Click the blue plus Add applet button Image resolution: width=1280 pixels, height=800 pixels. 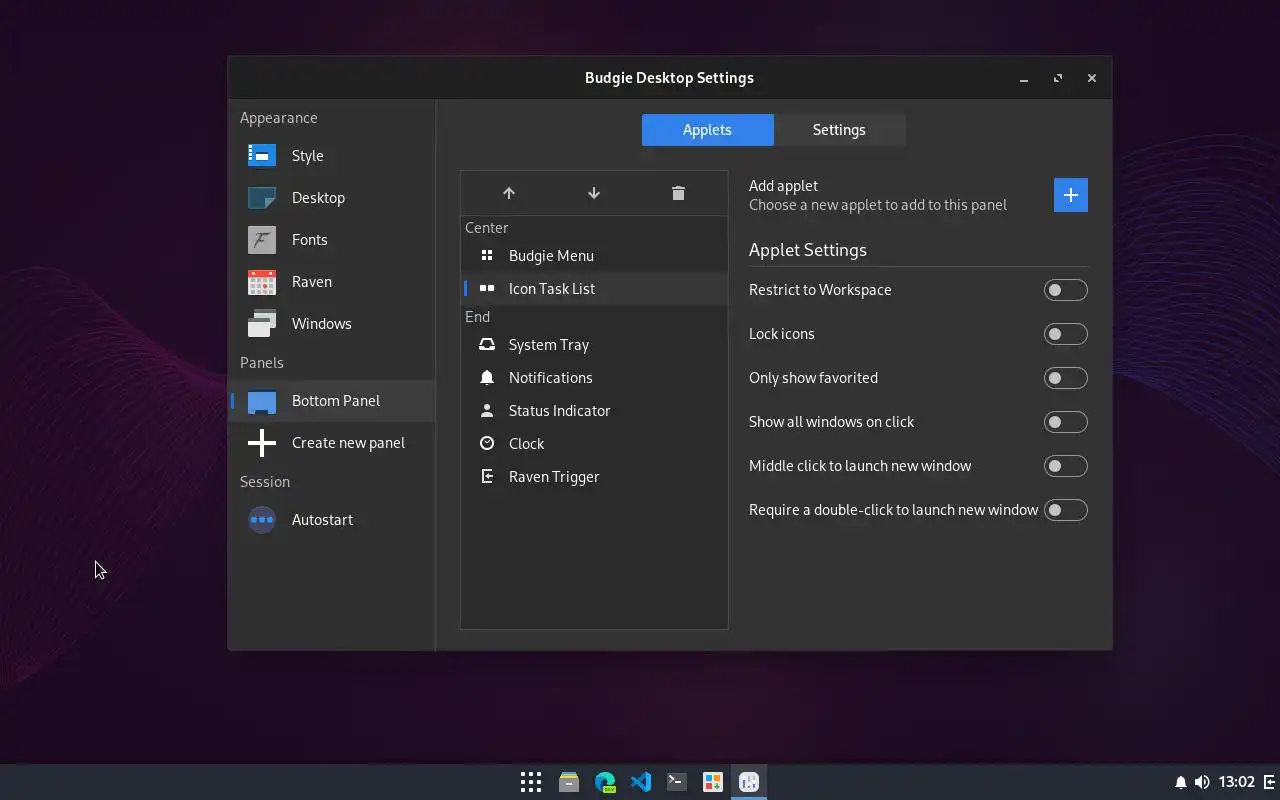coord(1070,195)
